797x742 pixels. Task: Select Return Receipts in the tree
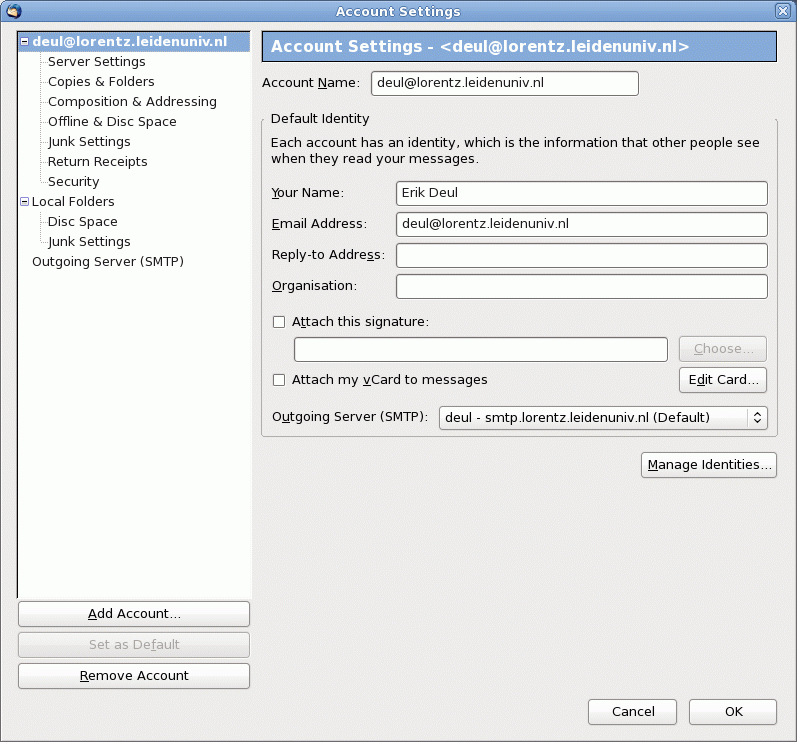click(97, 162)
